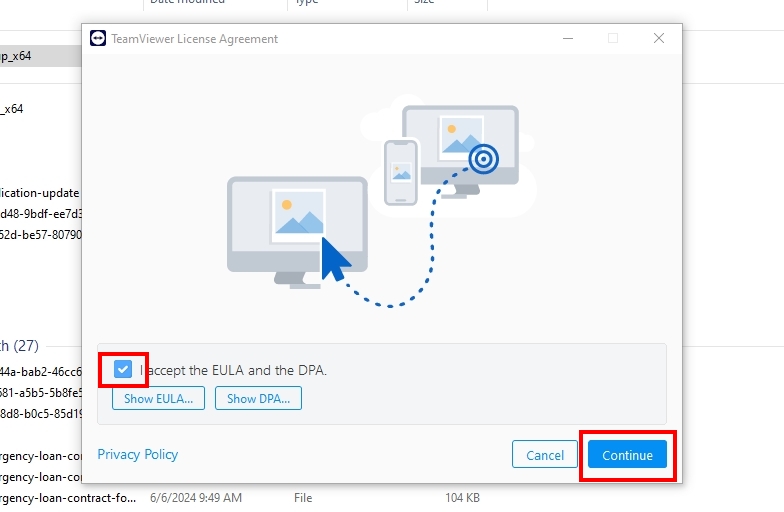Open the Show DPA document

(258, 398)
